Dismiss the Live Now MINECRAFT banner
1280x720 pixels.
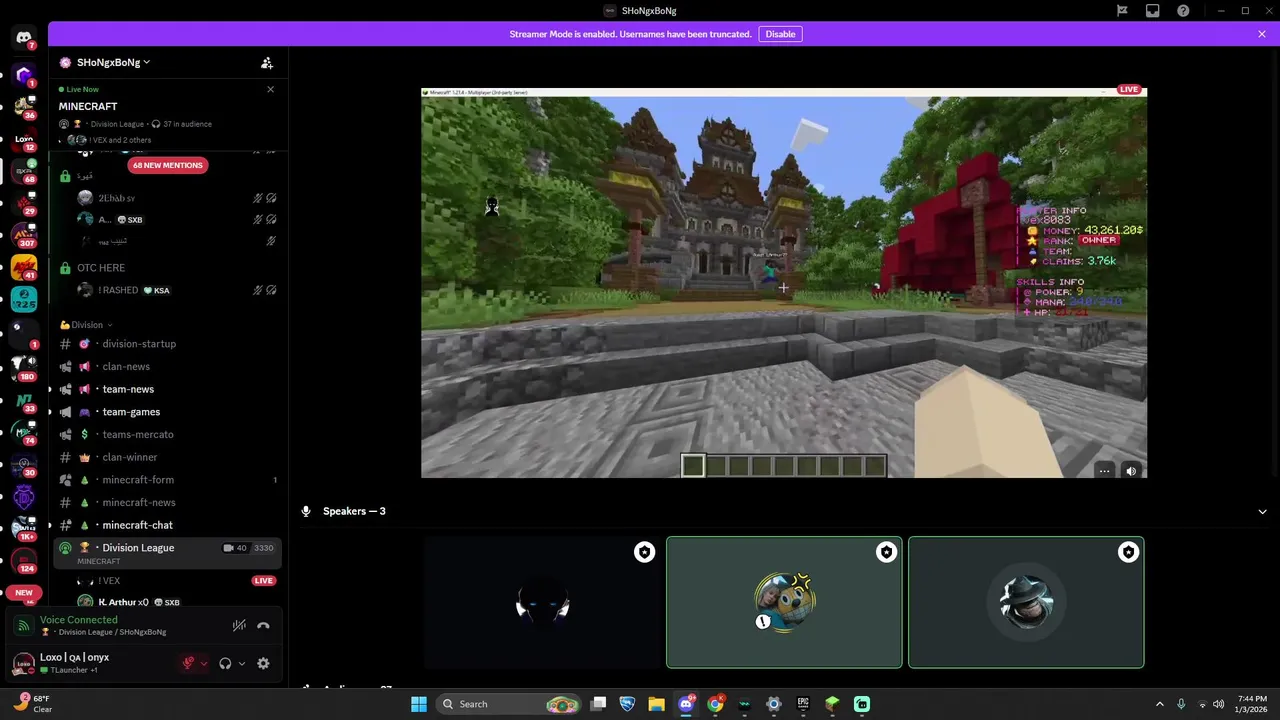(x=270, y=90)
